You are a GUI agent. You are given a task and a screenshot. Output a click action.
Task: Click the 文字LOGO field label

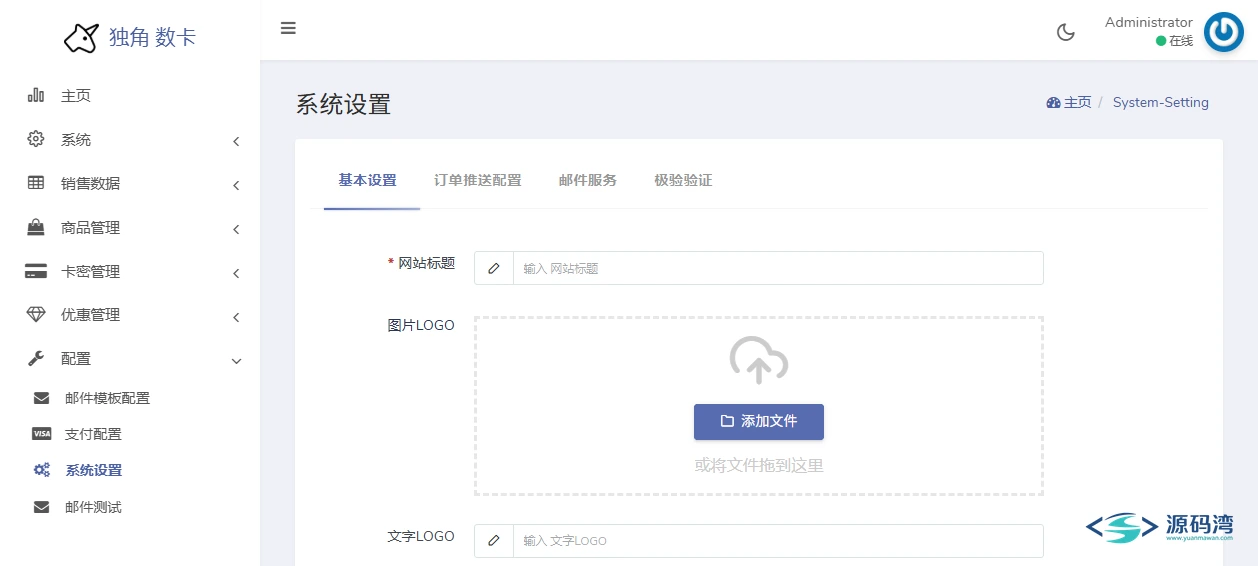(421, 536)
